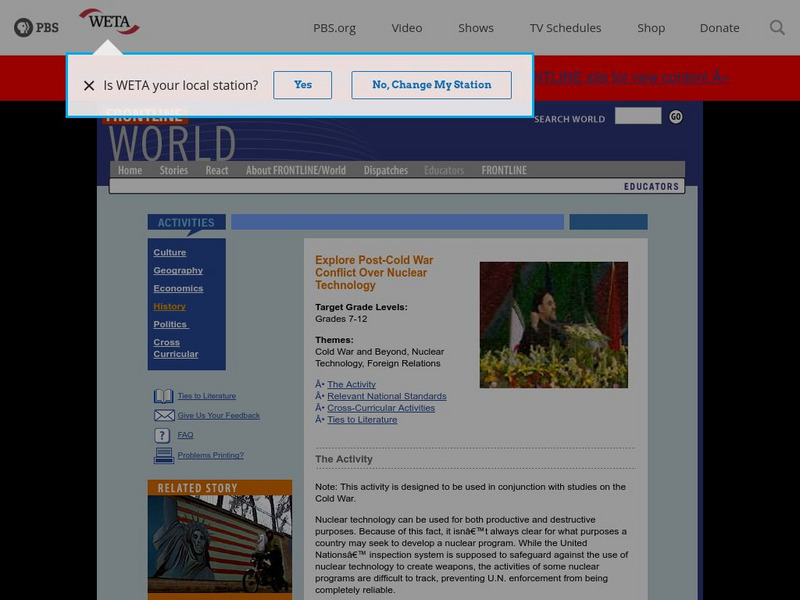Click the open book Ties to Literature icon
Image resolution: width=800 pixels, height=600 pixels.
click(163, 396)
